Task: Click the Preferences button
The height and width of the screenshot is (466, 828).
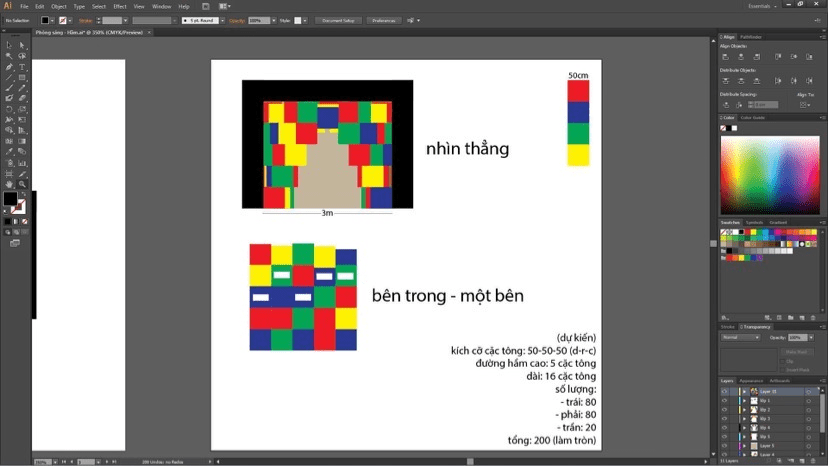Action: tap(385, 19)
